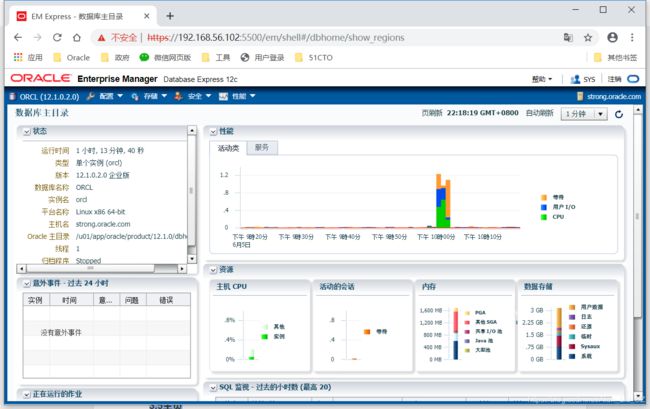This screenshot has height=409, width=650.
Task: Click the logout link
Action: [614, 79]
